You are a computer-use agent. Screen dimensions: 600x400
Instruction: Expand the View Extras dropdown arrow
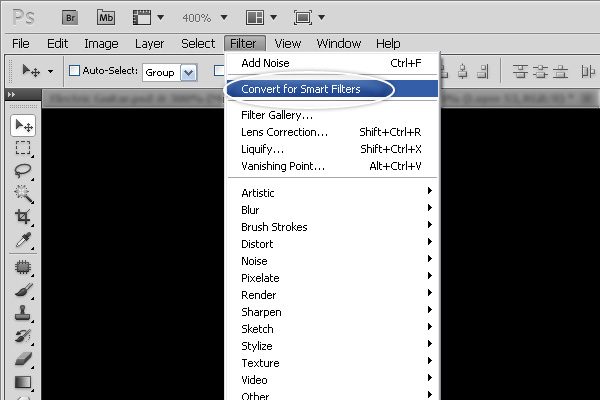point(161,18)
